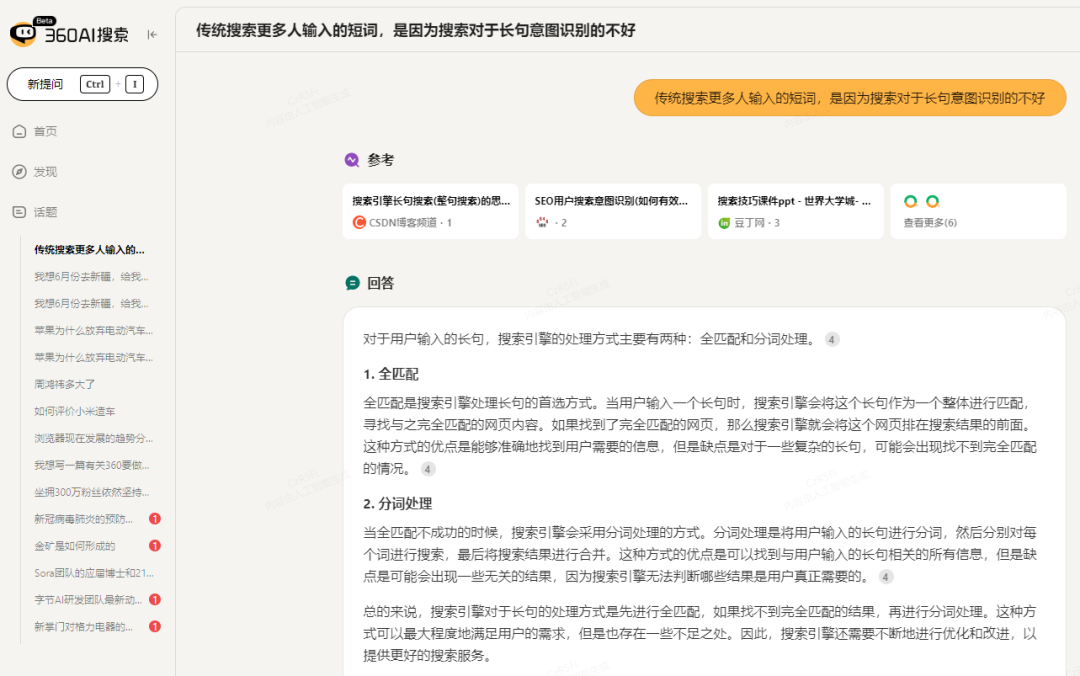The image size is (1080, 676).
Task: Collapse the sidebar with the collapse icon
Action: pyautogui.click(x=152, y=34)
